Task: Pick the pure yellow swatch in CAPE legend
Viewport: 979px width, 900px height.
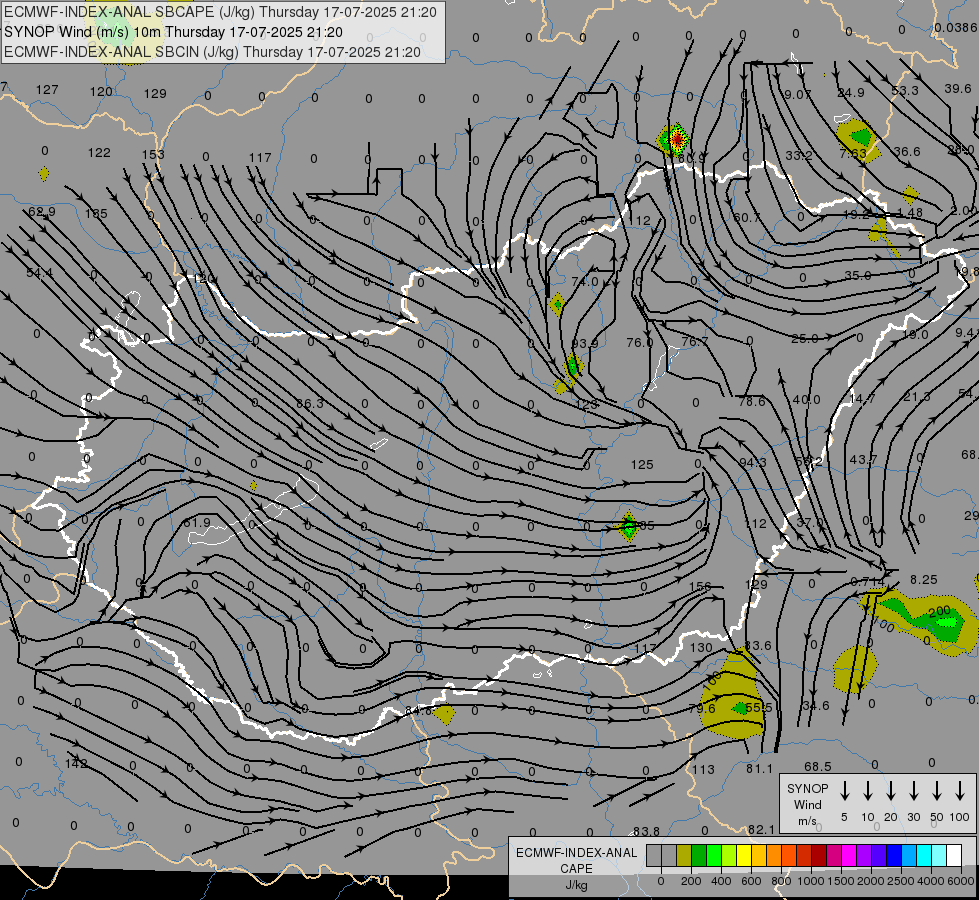Action: pyautogui.click(x=744, y=855)
